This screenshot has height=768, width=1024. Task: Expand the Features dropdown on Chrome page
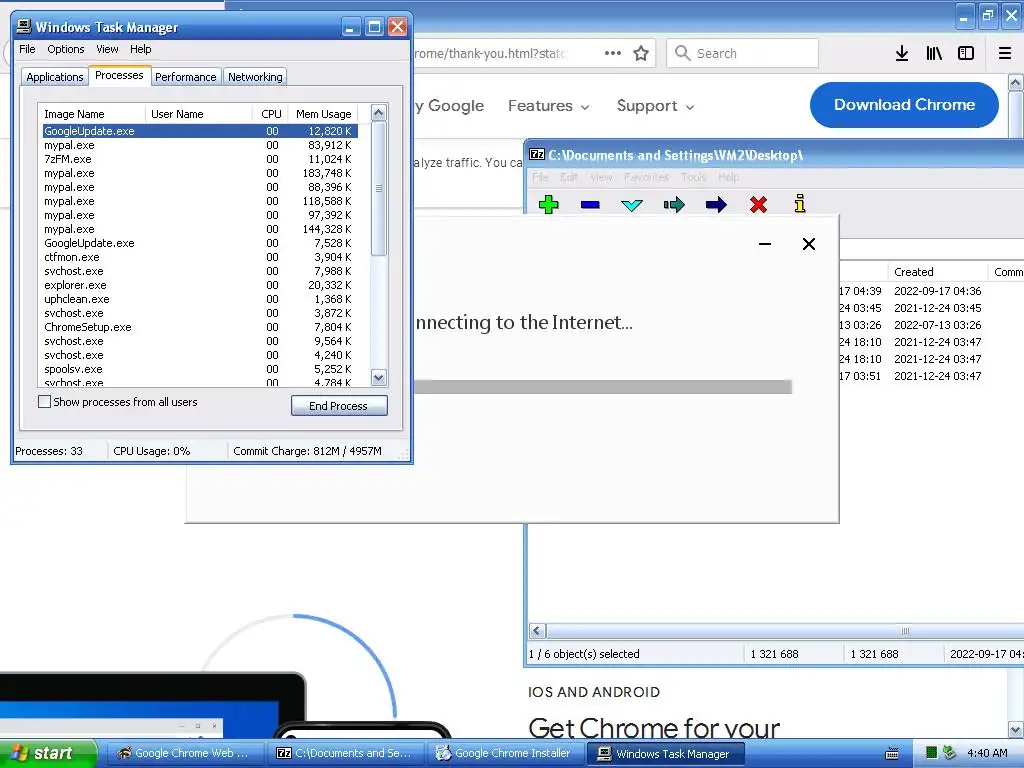(549, 106)
